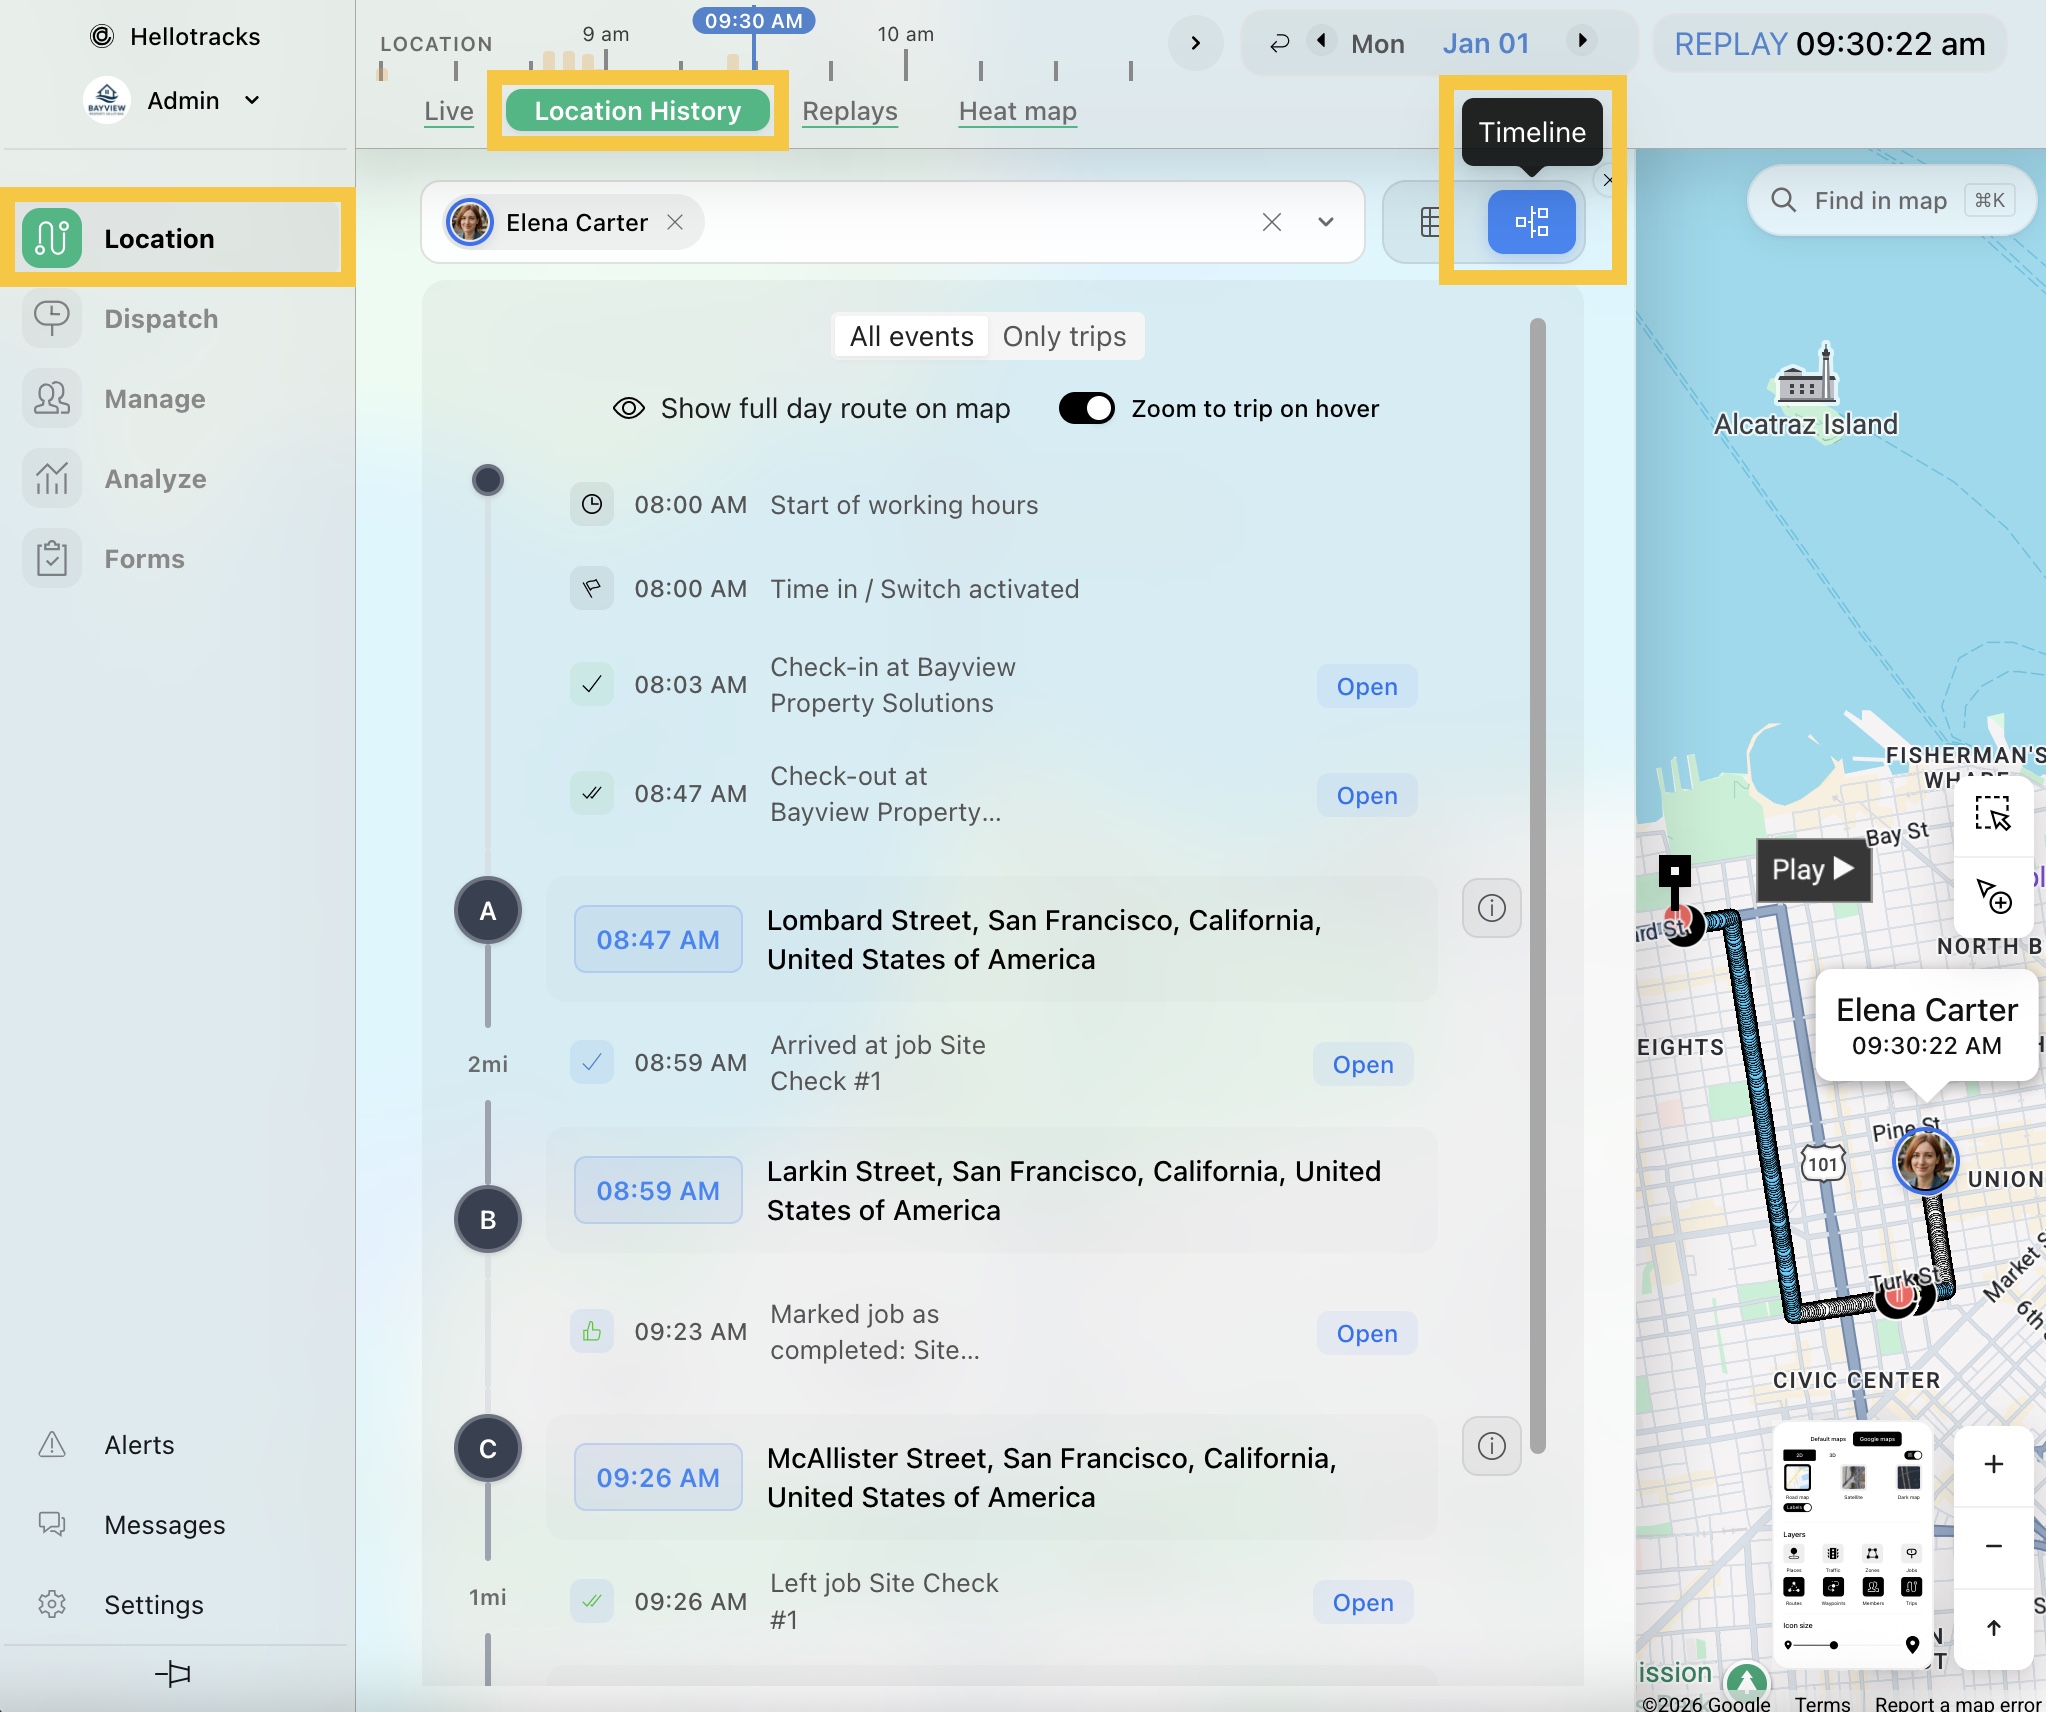2046x1712 pixels.
Task: Open the Terms link on map
Action: tap(1822, 1703)
